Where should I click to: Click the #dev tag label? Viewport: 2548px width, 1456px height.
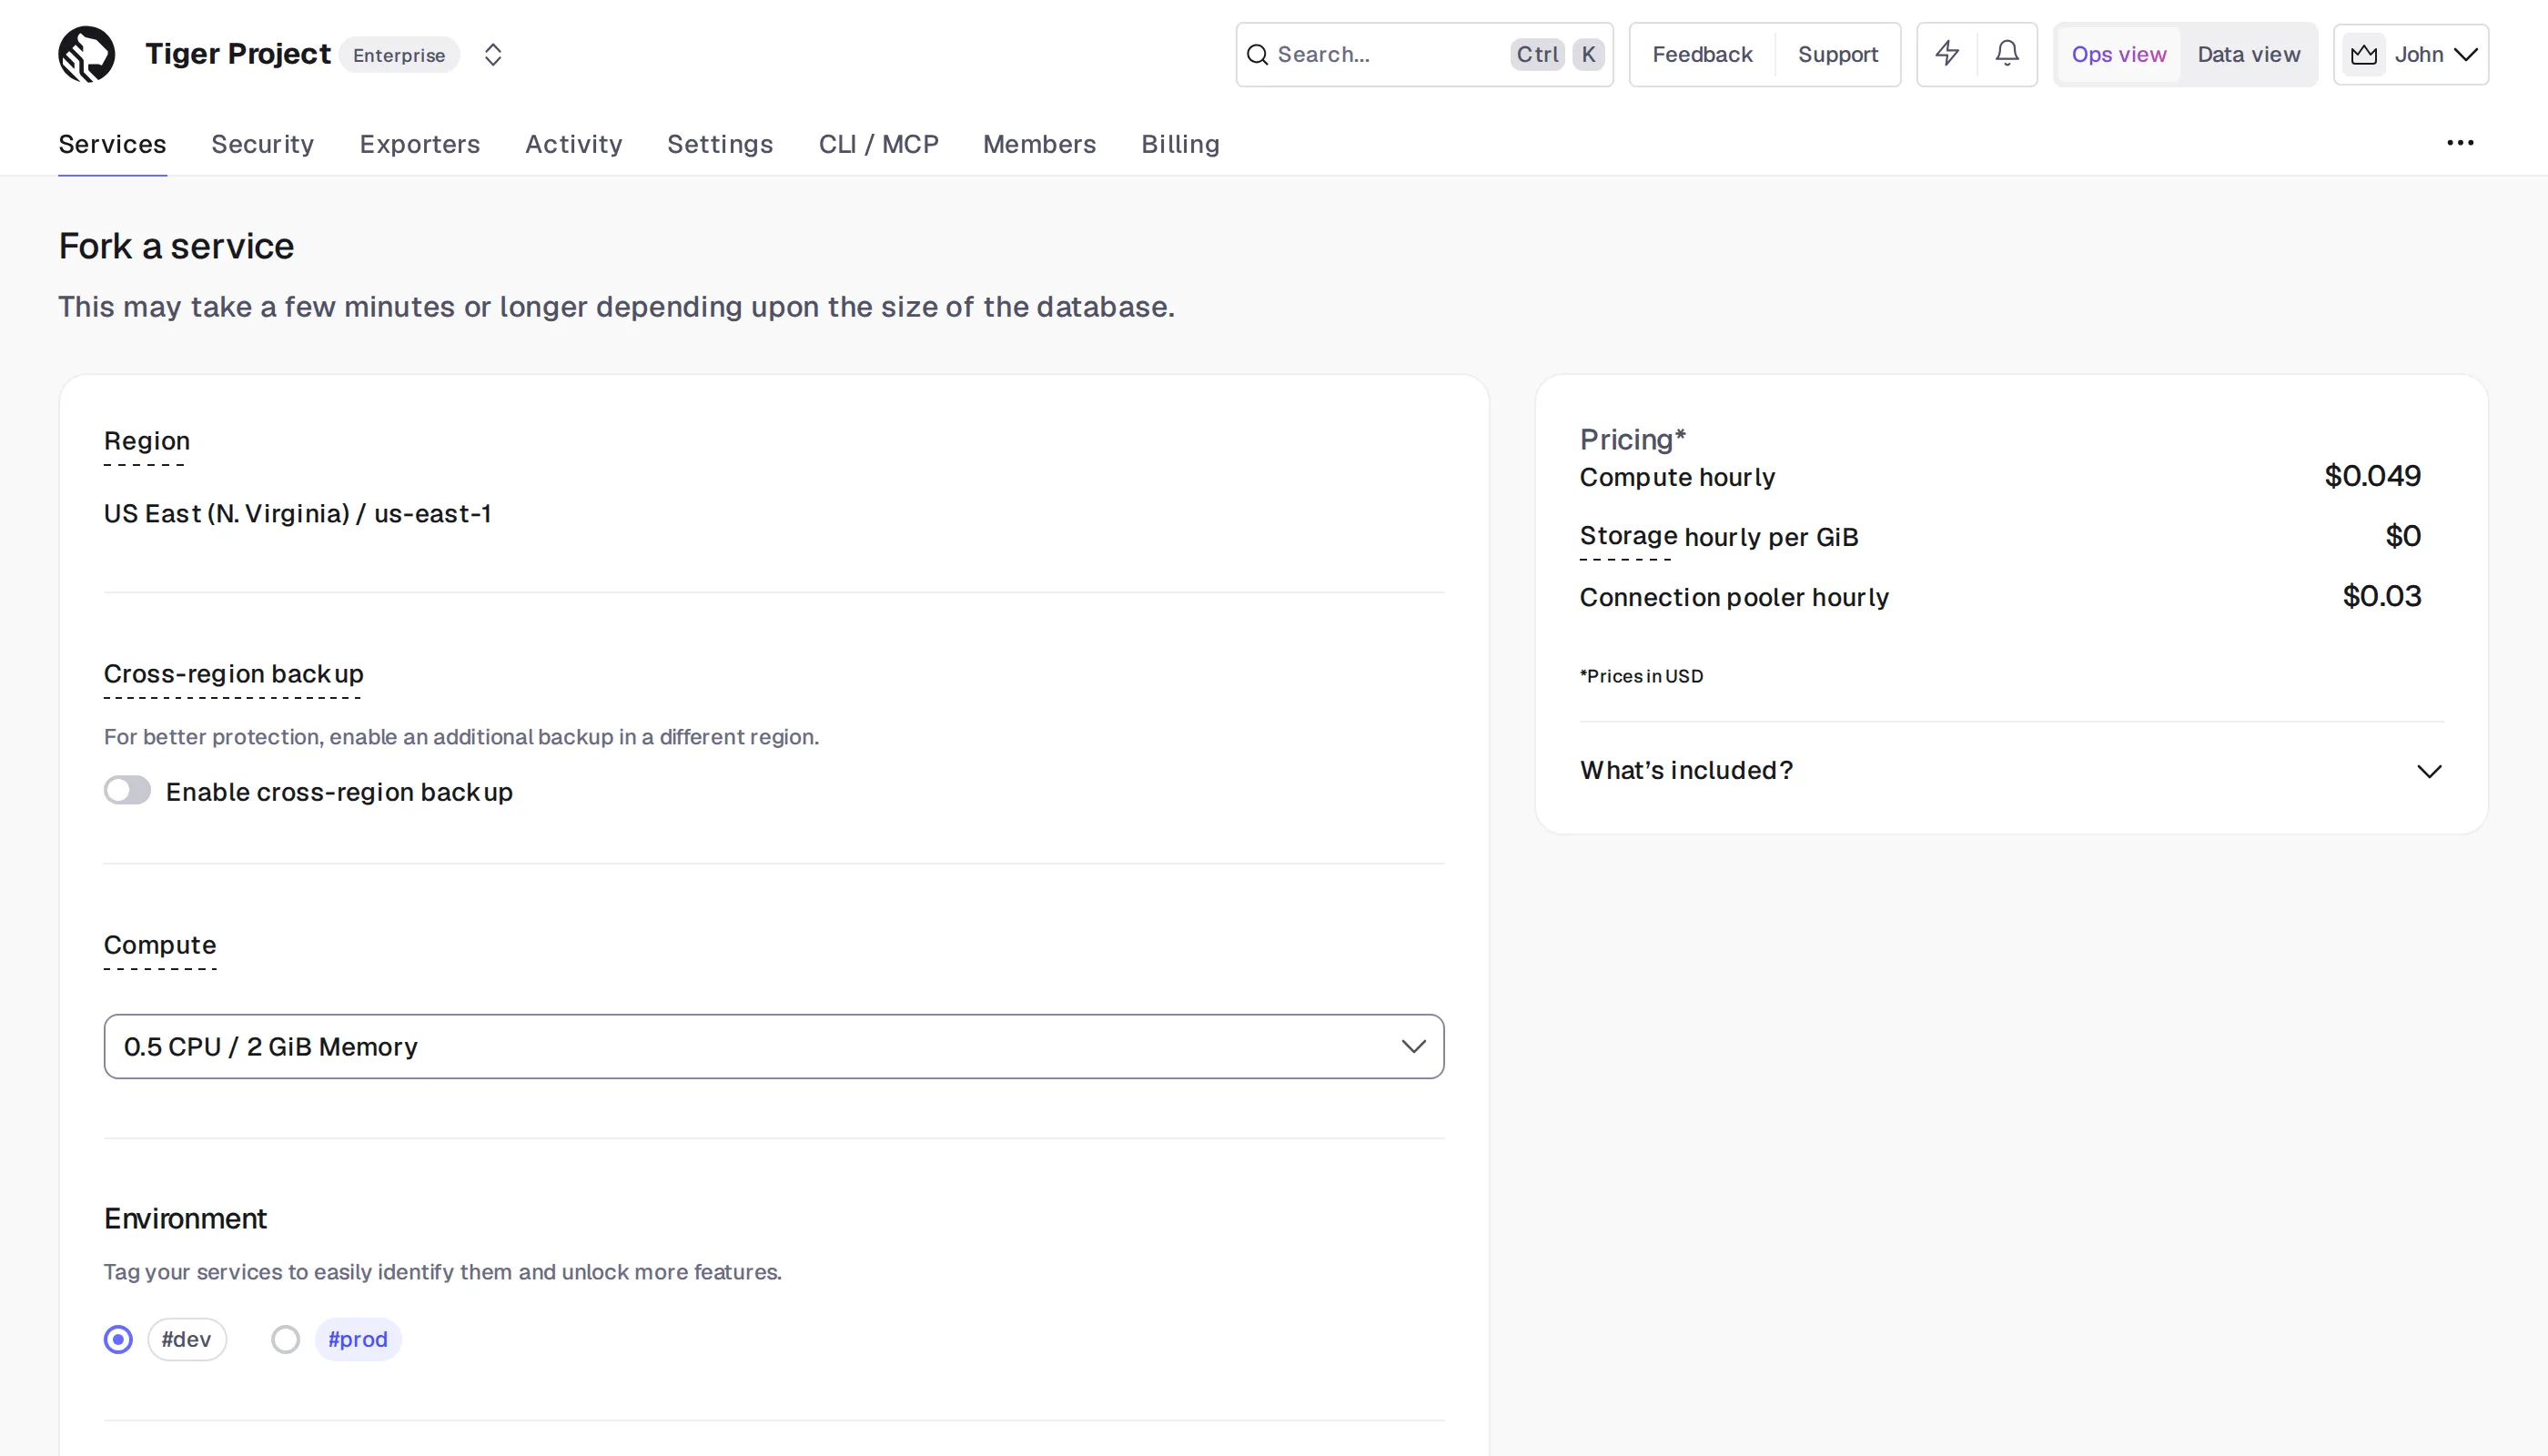[x=187, y=1339]
